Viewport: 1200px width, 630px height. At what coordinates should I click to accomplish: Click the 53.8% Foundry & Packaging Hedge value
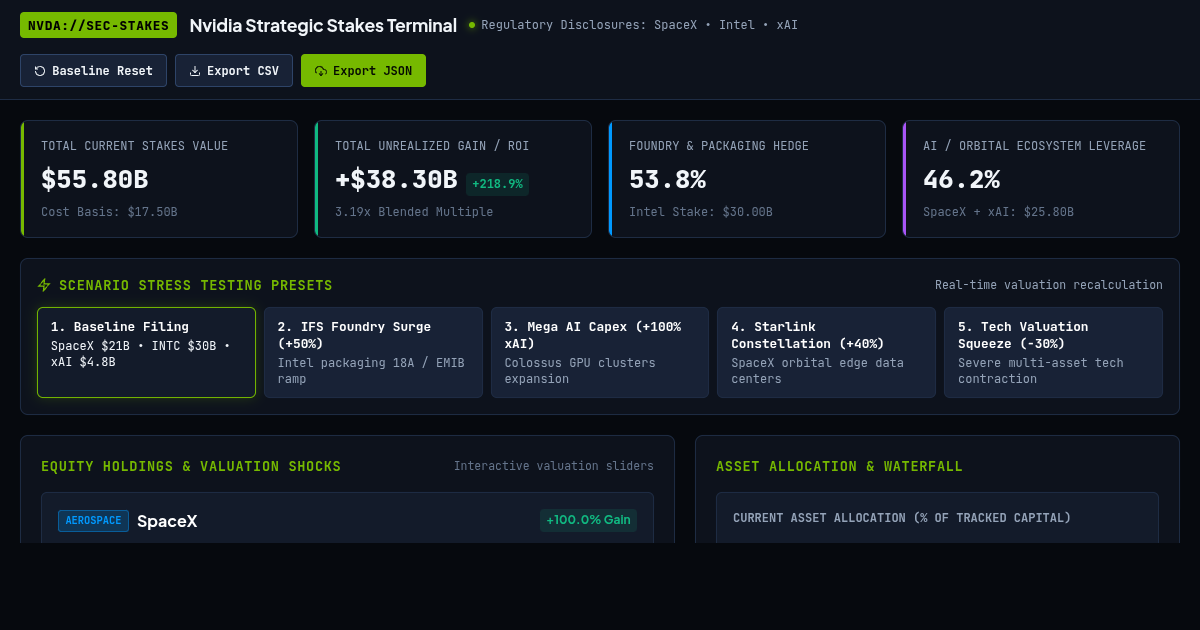click(x=667, y=180)
